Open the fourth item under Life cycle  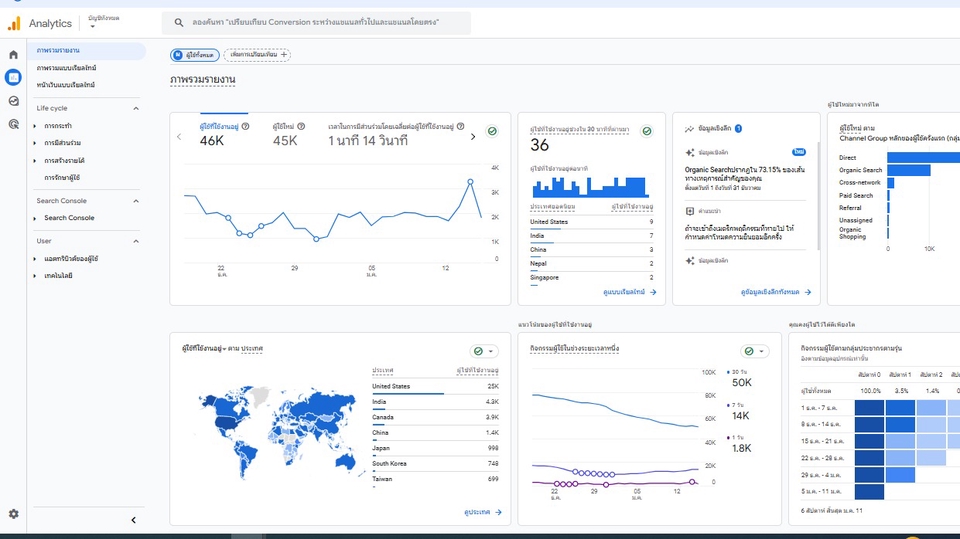point(62,178)
